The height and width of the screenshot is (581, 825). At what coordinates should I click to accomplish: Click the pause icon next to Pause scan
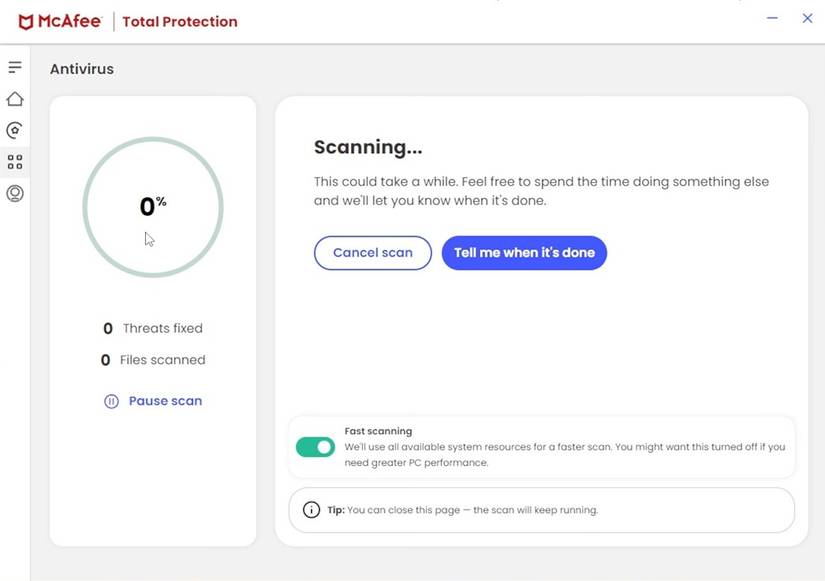click(110, 400)
